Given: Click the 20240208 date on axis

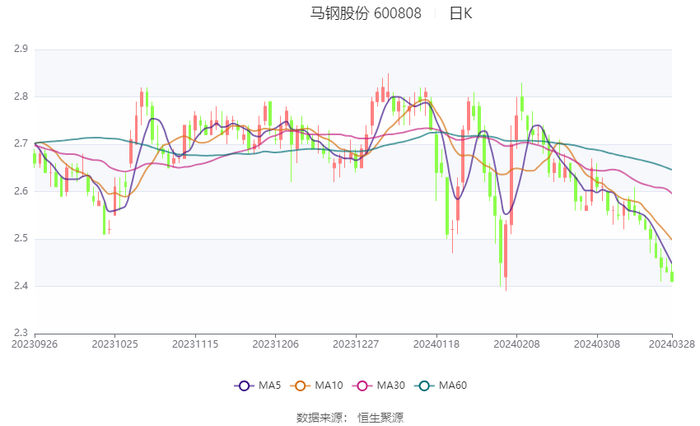Looking at the screenshot, I should [517, 344].
